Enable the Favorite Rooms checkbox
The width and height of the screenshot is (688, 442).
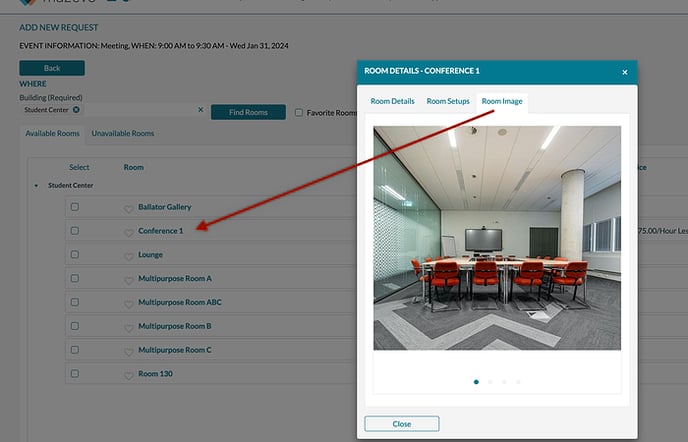pyautogui.click(x=299, y=113)
